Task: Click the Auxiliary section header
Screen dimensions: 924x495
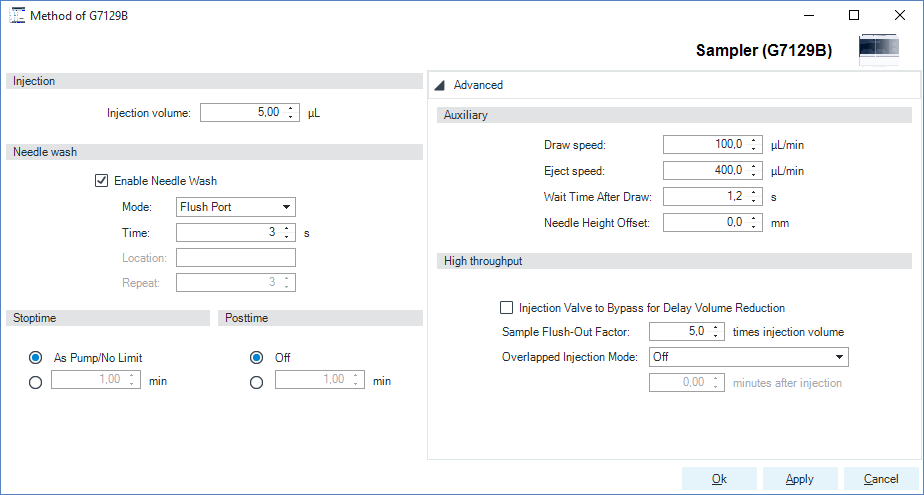Action: (x=675, y=115)
